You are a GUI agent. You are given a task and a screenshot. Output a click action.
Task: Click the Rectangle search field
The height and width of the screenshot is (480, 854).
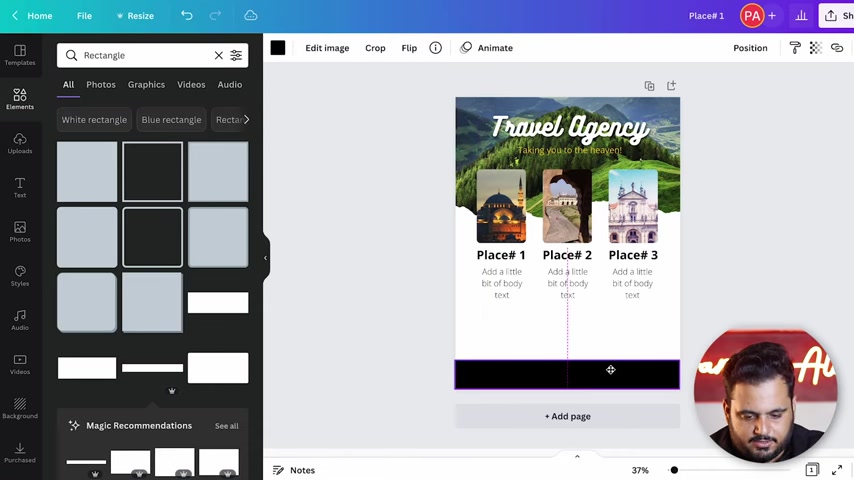pyautogui.click(x=144, y=55)
